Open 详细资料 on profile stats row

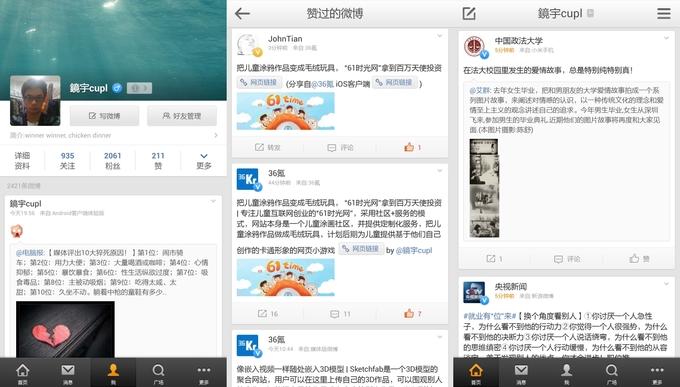point(22,161)
